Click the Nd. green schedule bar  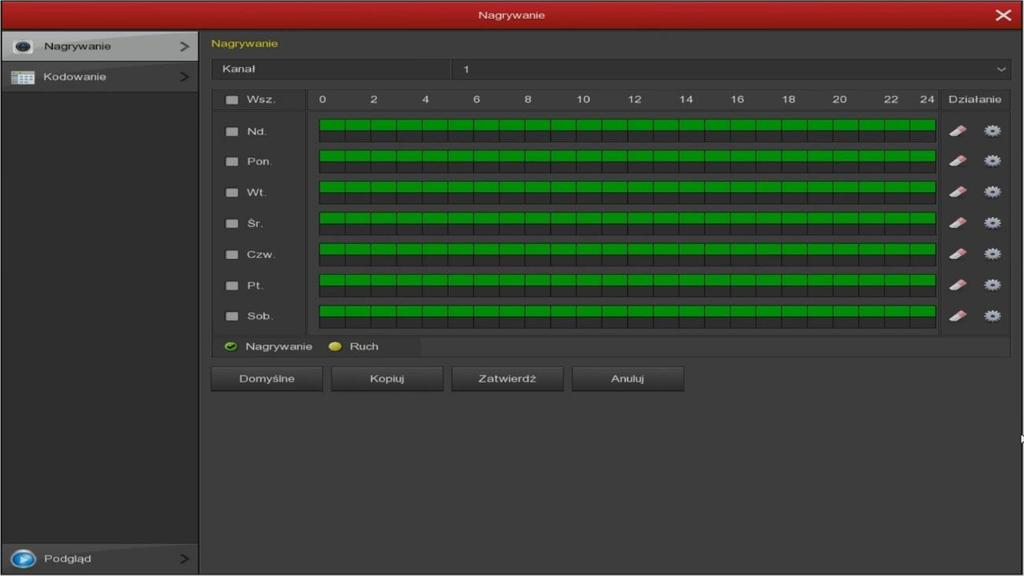click(x=627, y=125)
